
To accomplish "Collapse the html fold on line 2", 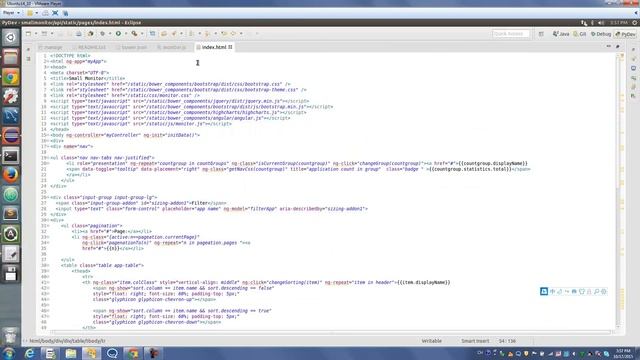I will (x=48, y=61).
